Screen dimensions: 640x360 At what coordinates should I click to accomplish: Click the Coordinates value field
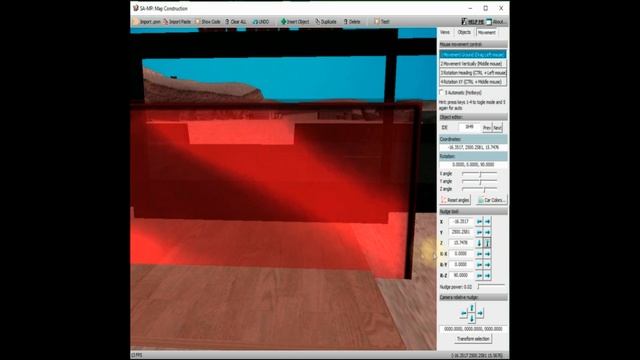pos(473,147)
